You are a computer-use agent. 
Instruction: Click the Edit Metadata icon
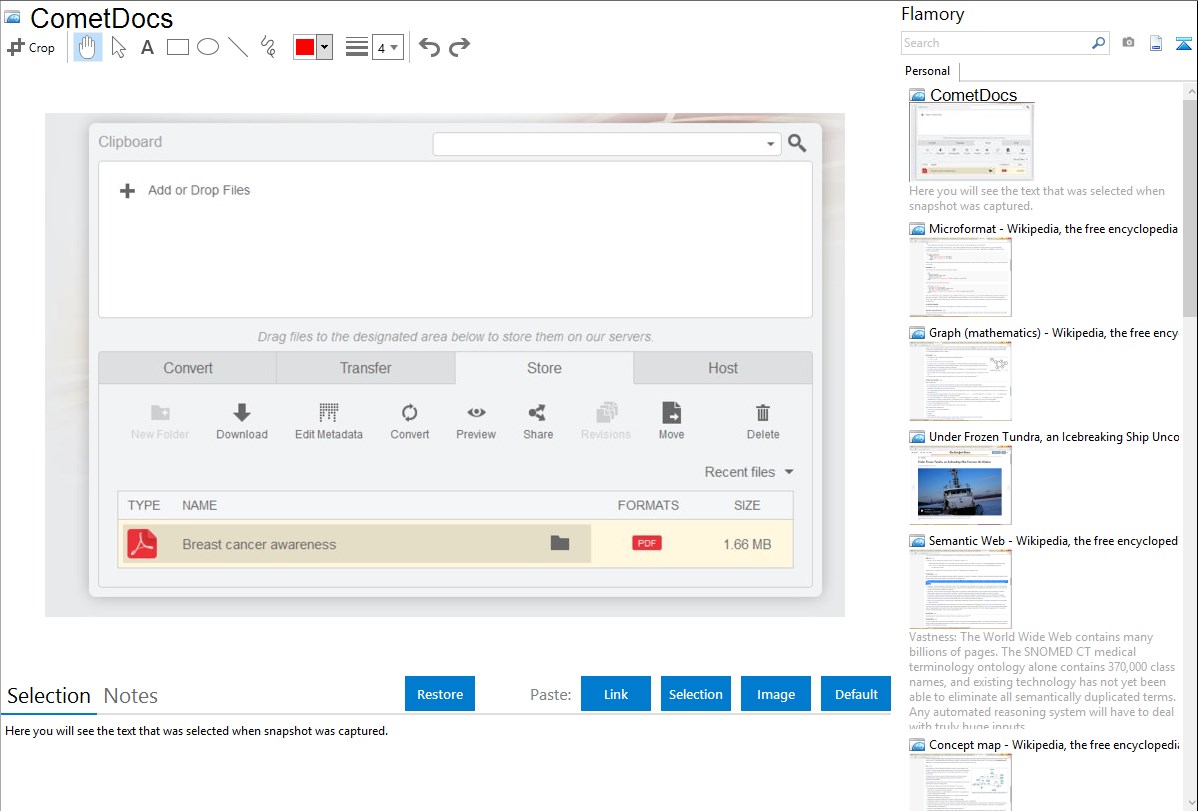[x=329, y=413]
